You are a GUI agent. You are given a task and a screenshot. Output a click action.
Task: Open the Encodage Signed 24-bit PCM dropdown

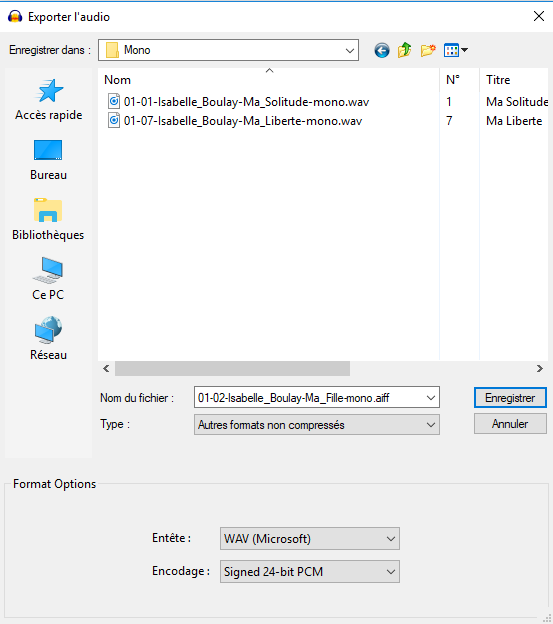click(x=310, y=572)
